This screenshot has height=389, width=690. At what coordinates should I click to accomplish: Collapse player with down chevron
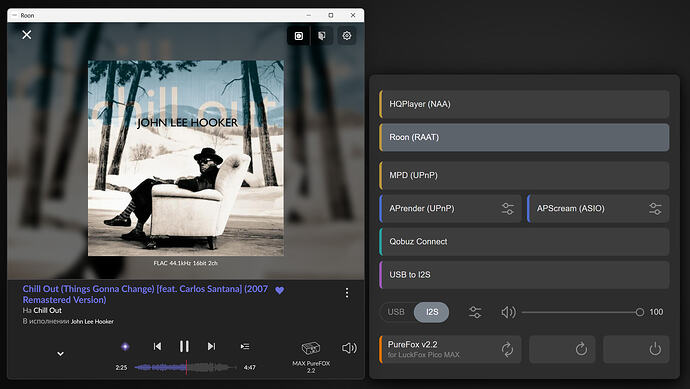pos(60,354)
